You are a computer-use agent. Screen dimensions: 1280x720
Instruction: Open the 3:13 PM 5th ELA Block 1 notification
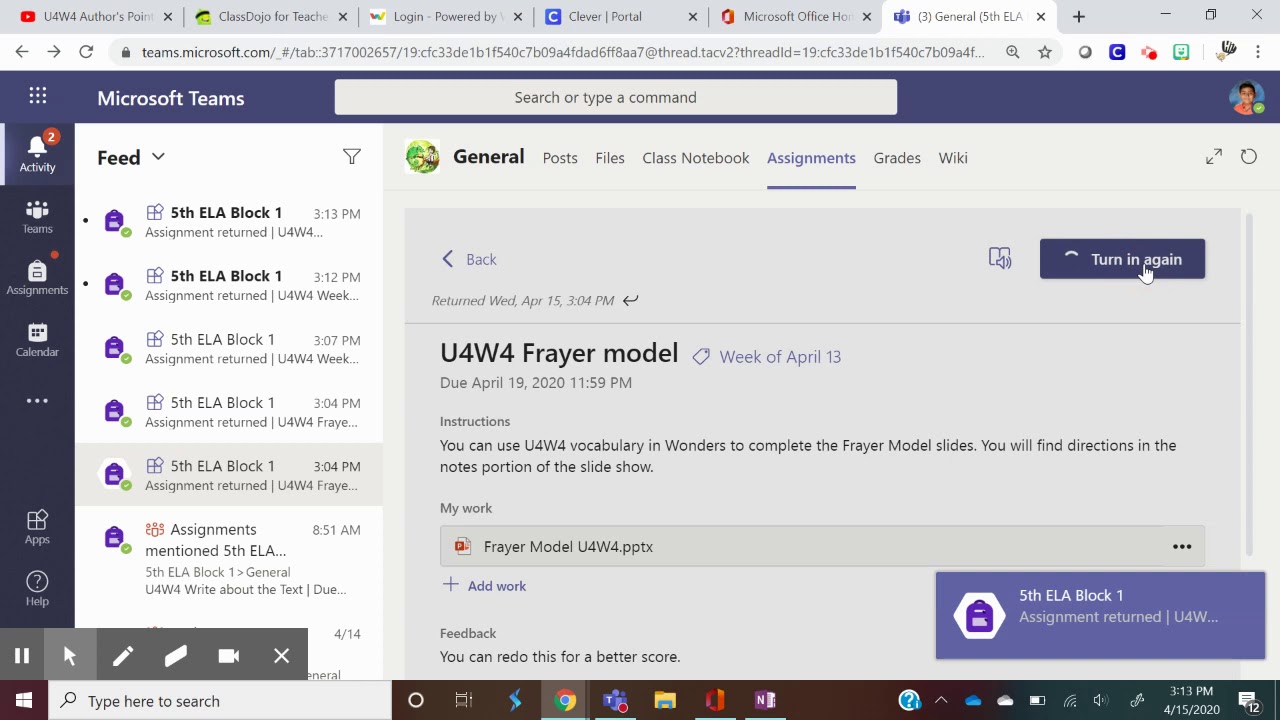point(229,222)
